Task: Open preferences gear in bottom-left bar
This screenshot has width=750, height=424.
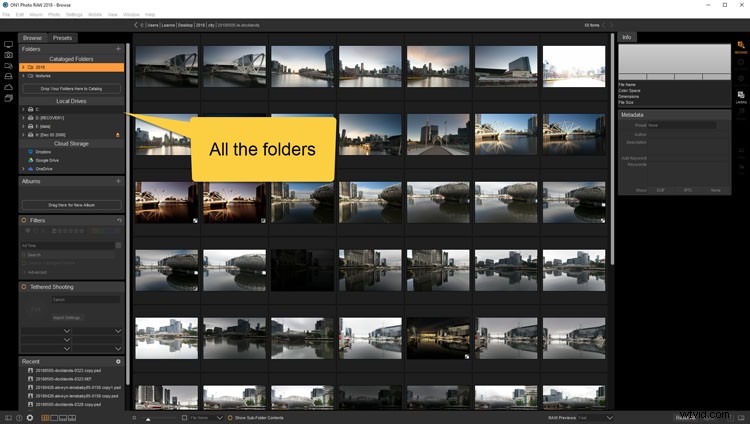Action: 30,418
